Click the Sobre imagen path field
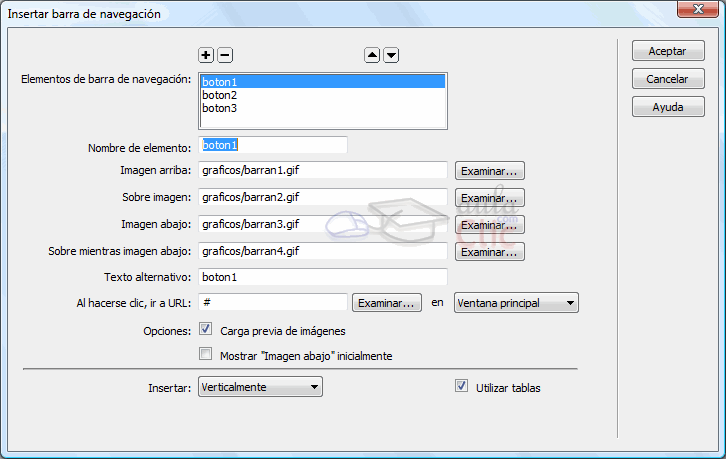The height and width of the screenshot is (459, 726). [x=322, y=197]
